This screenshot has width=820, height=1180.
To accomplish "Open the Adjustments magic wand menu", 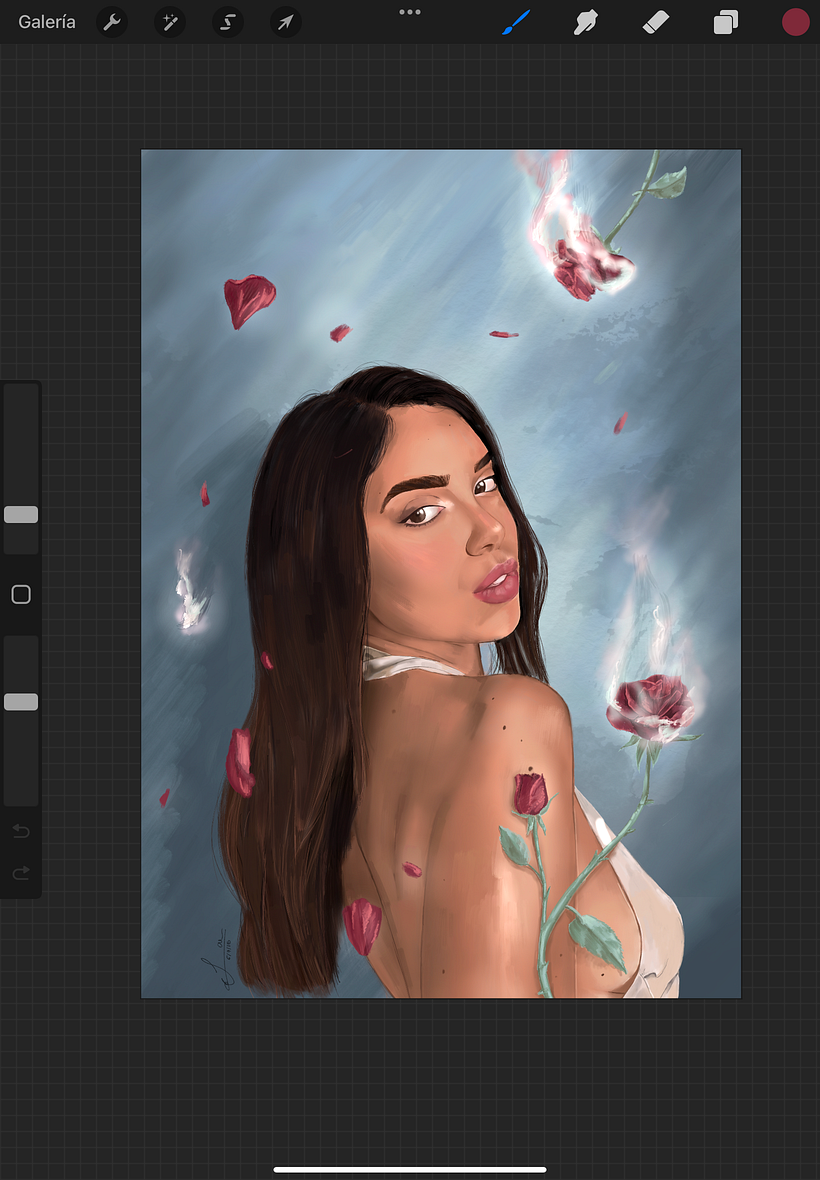I will click(x=170, y=23).
